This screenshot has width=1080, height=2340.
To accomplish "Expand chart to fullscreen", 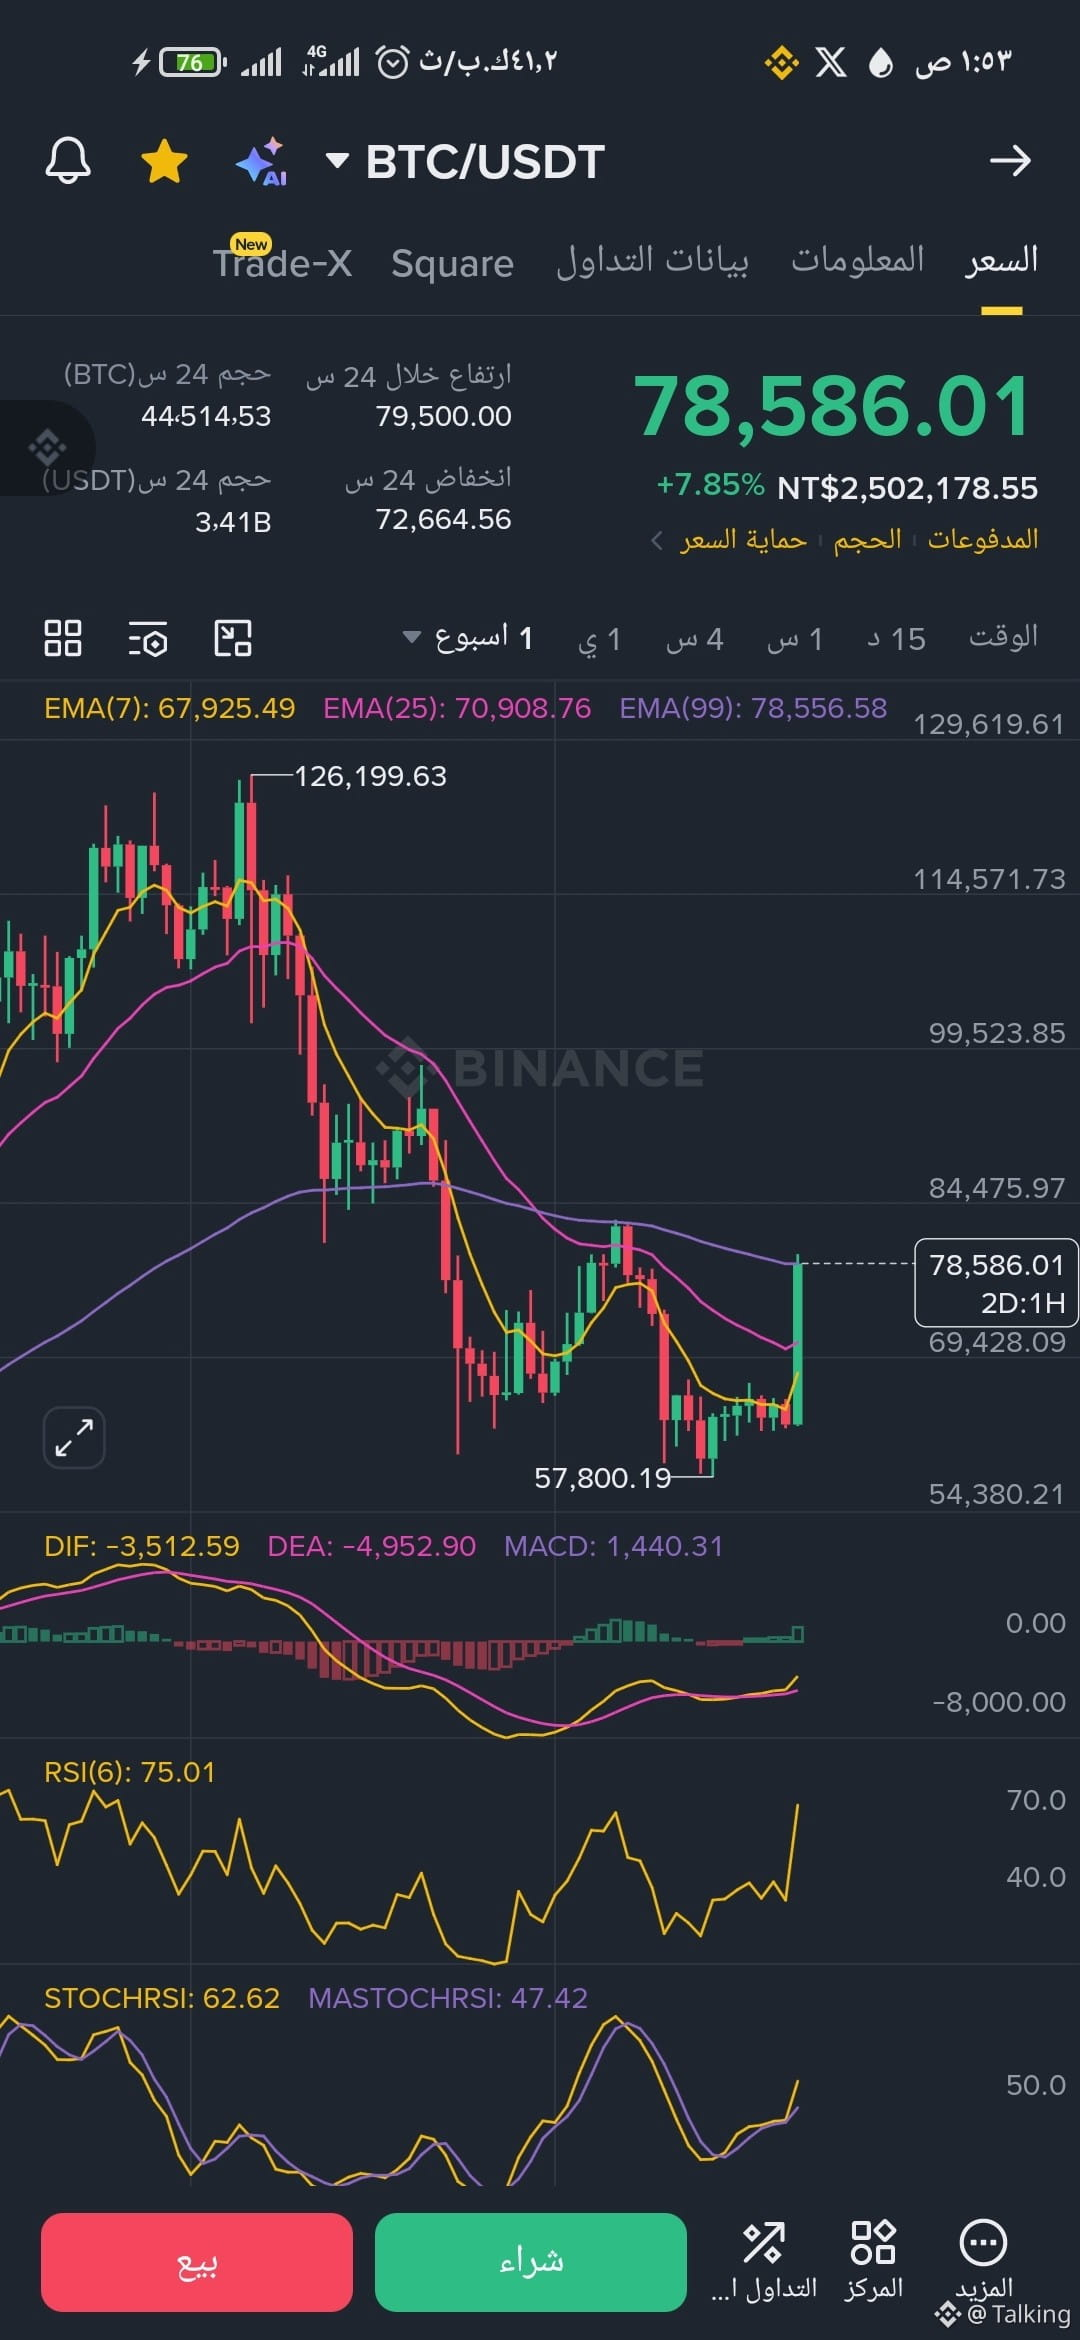I will [x=74, y=1438].
